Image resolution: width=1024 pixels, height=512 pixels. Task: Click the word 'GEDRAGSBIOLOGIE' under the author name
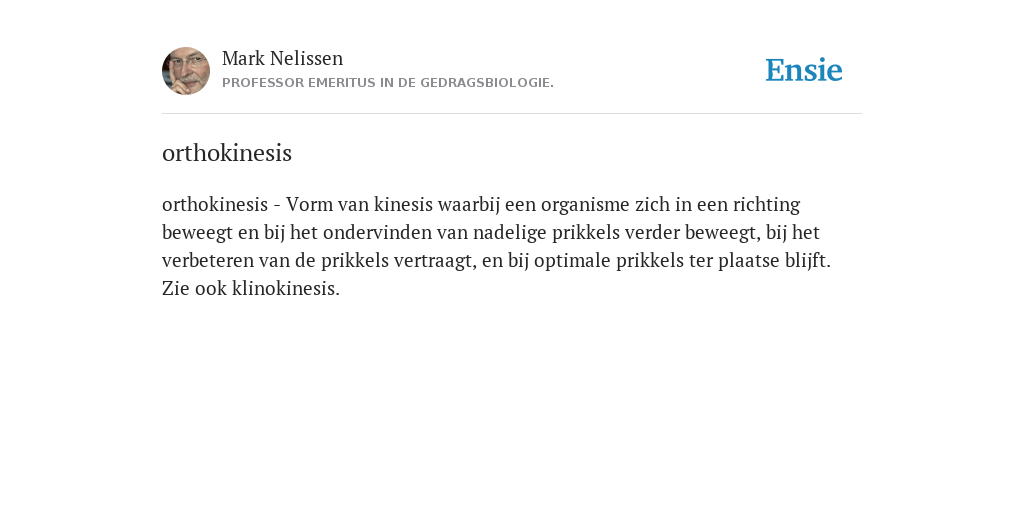pos(487,83)
